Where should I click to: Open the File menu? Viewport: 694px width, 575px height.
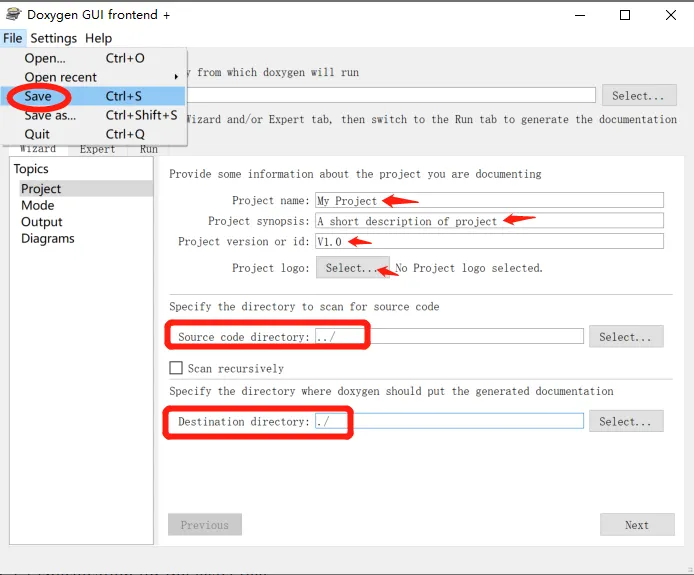(x=12, y=38)
